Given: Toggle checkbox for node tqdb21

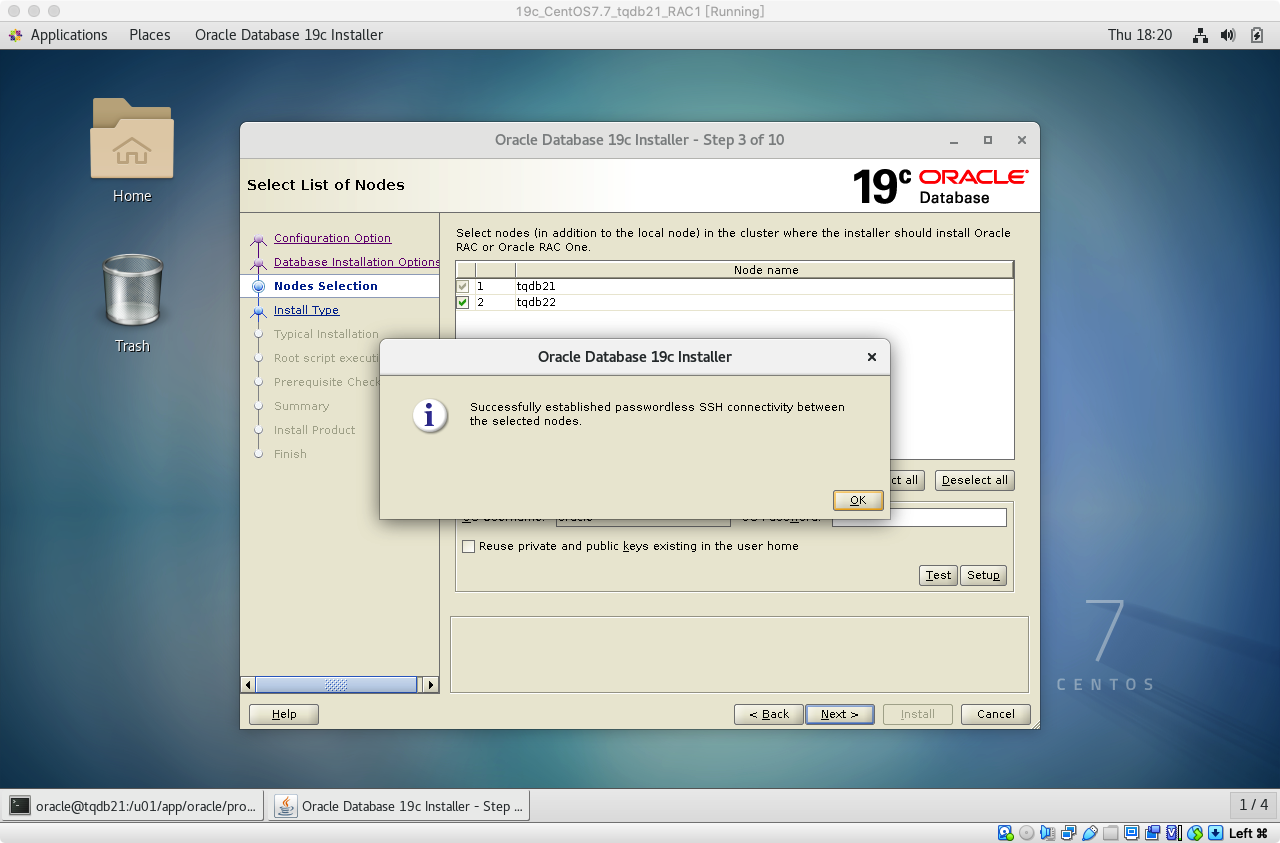Looking at the screenshot, I should point(463,286).
